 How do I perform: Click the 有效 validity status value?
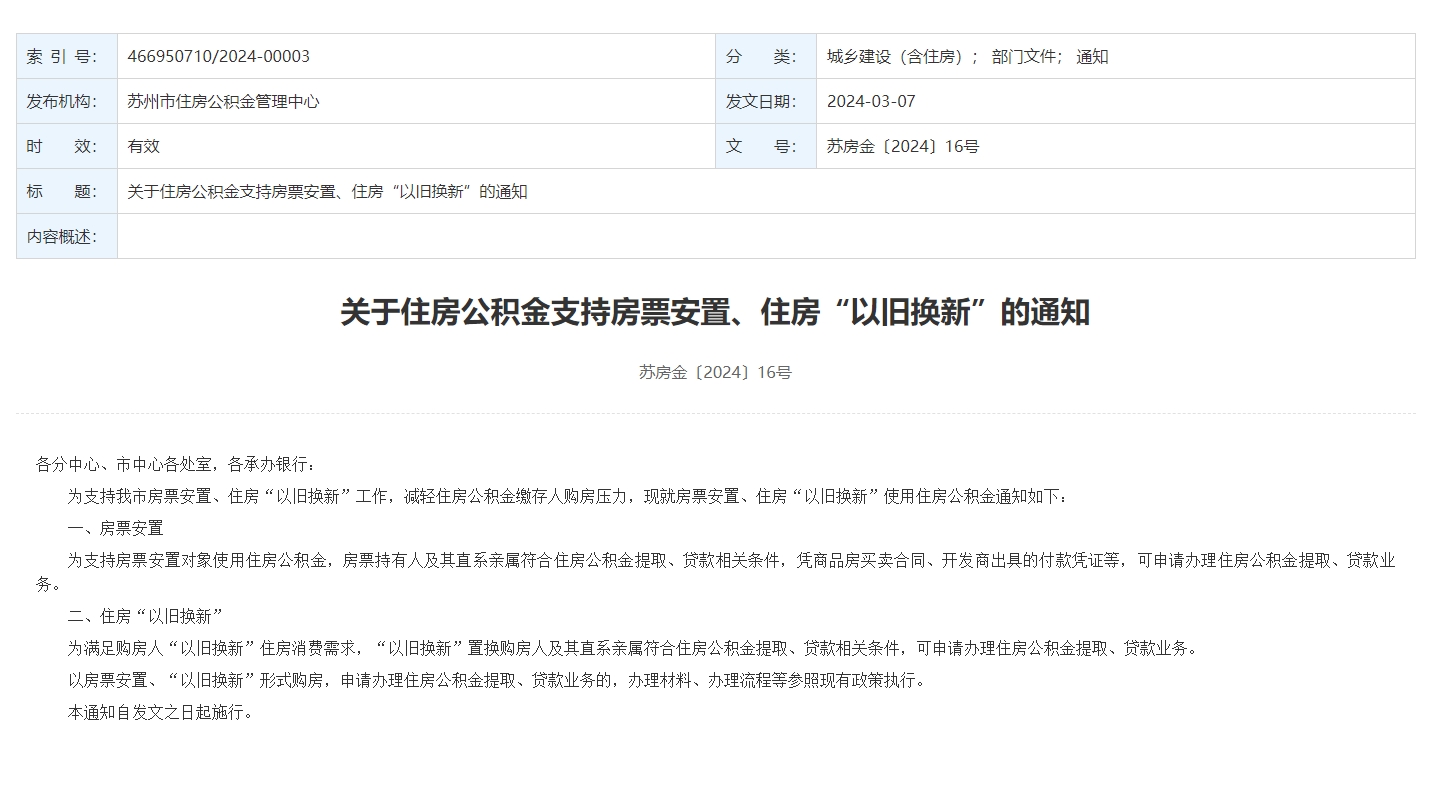click(x=144, y=146)
